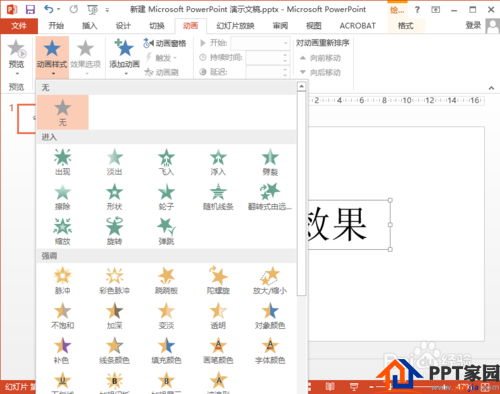Click the slide show icon in status bar

click(354, 387)
